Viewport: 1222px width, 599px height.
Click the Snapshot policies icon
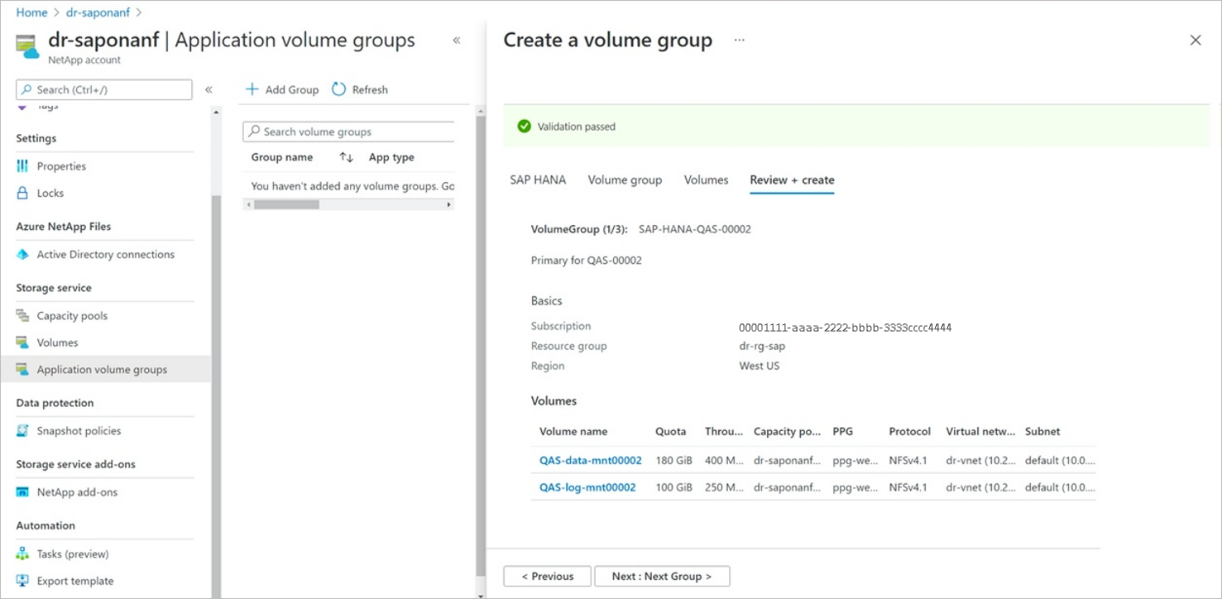click(23, 431)
